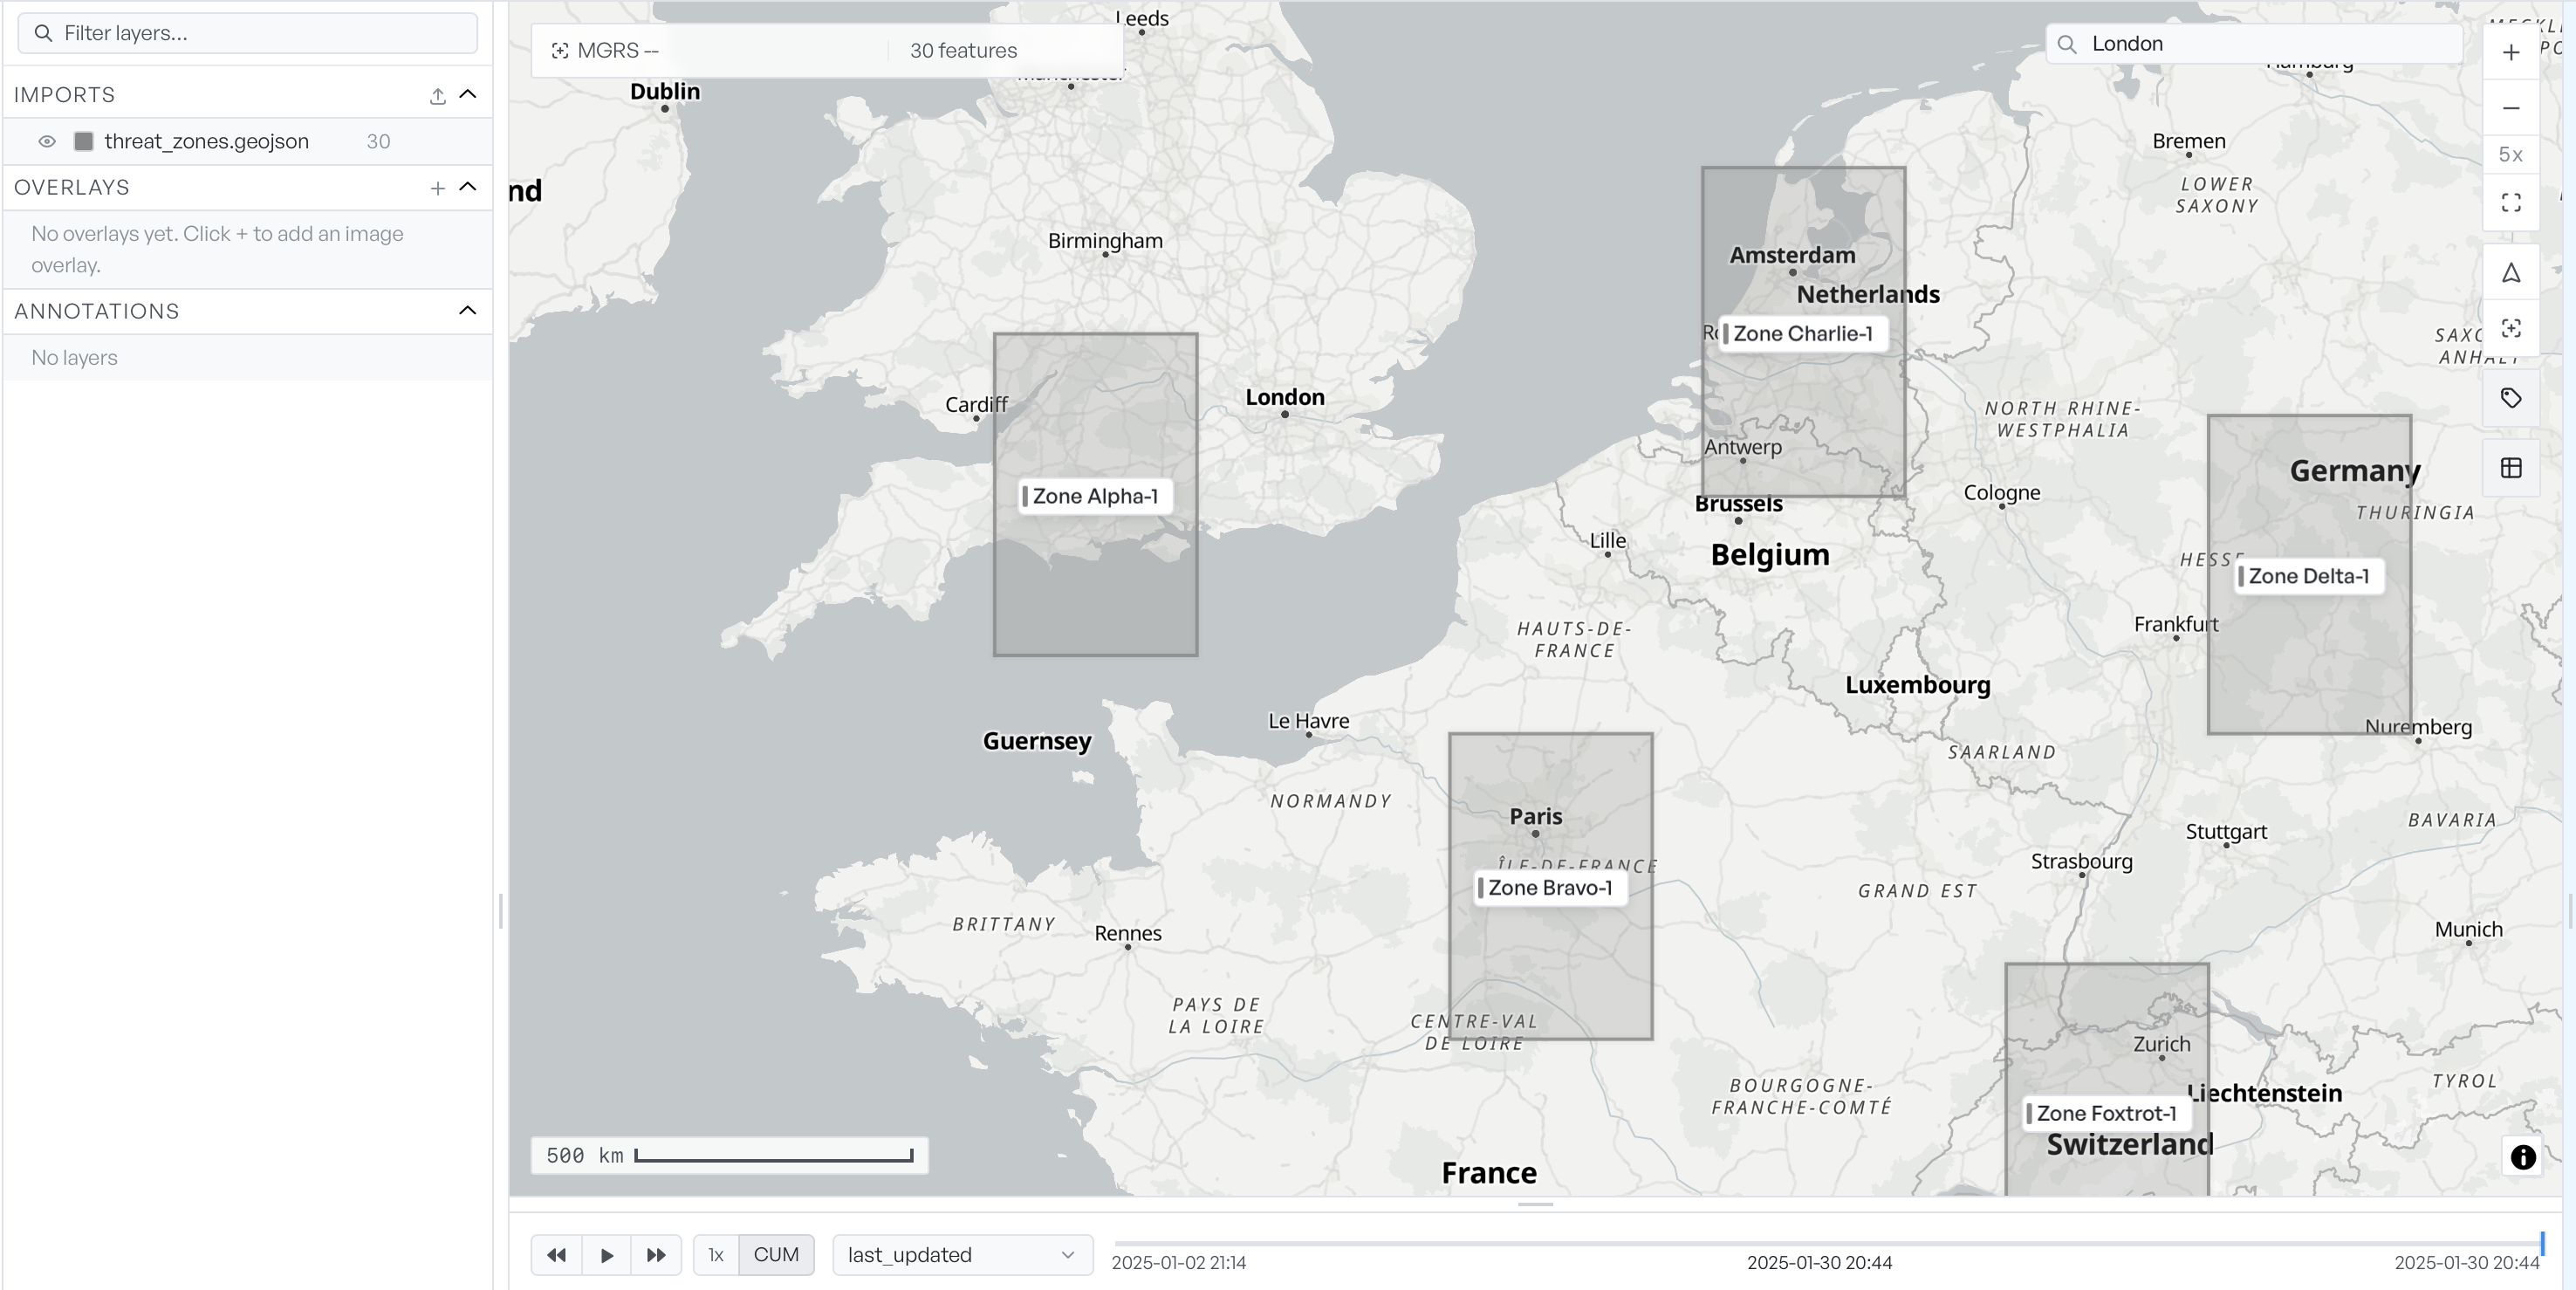The width and height of the screenshot is (2576, 1290).
Task: Toggle visibility of threat_zones.geojson layer
Action: [x=47, y=142]
